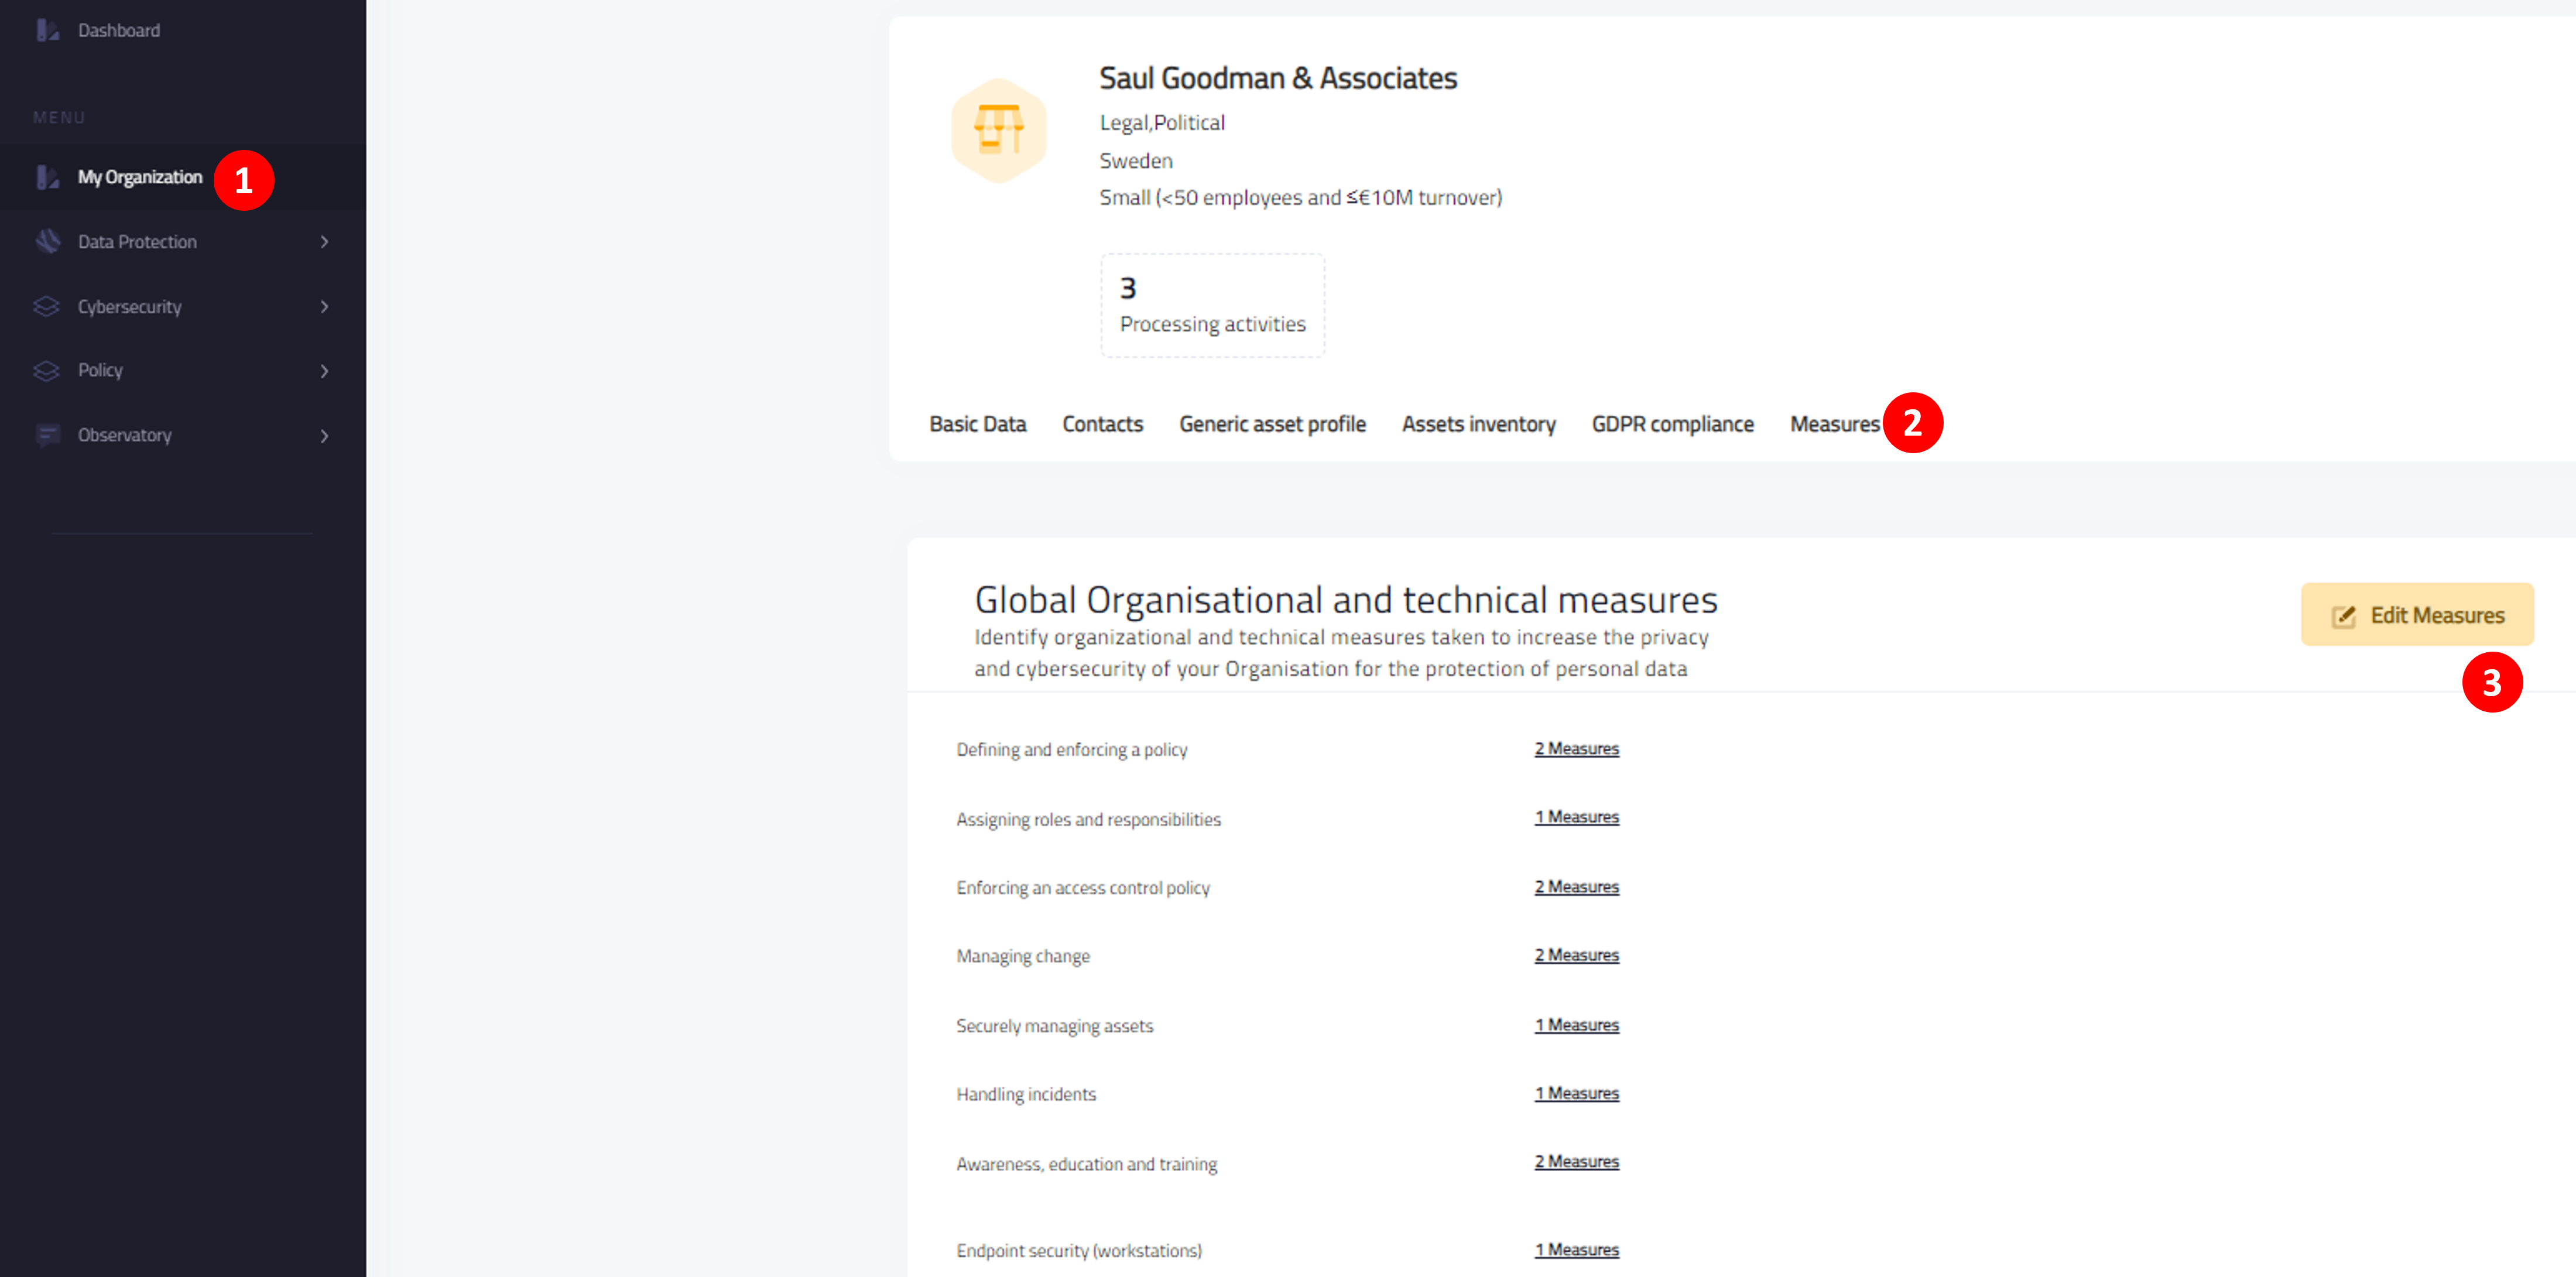Open the Data Protection menu entry
Image resolution: width=2576 pixels, height=1277 pixels.
point(137,242)
